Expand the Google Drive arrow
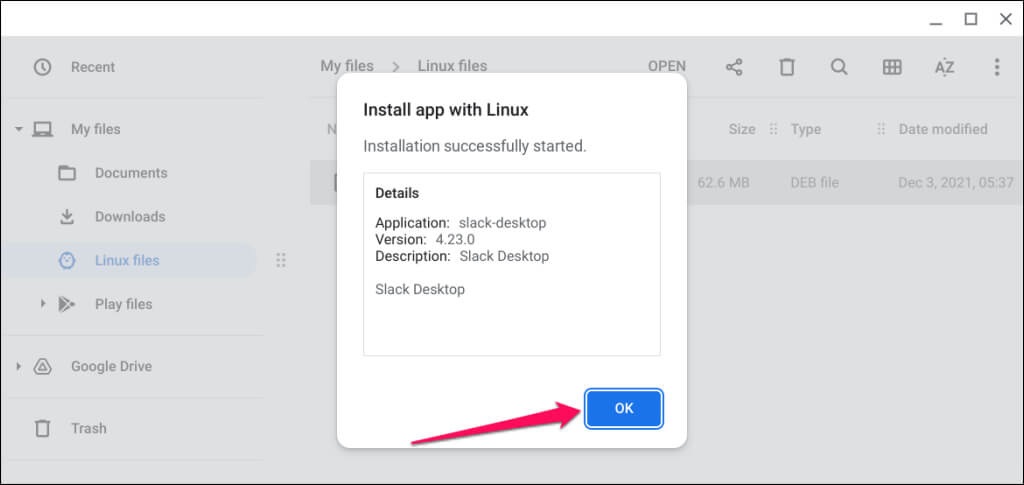 [19, 366]
